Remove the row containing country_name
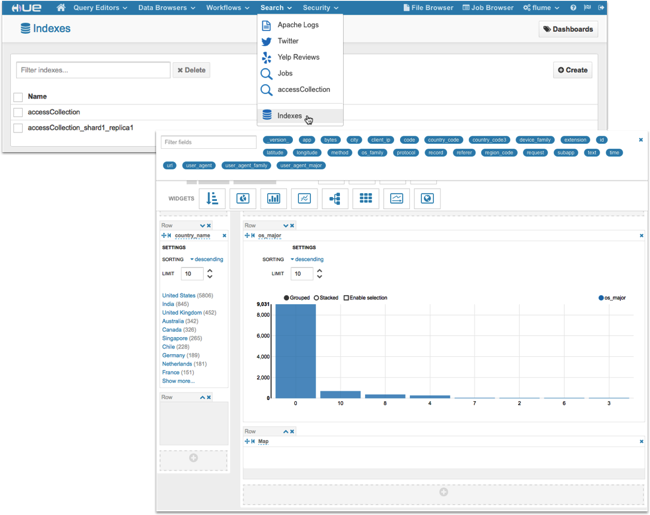 click(209, 226)
